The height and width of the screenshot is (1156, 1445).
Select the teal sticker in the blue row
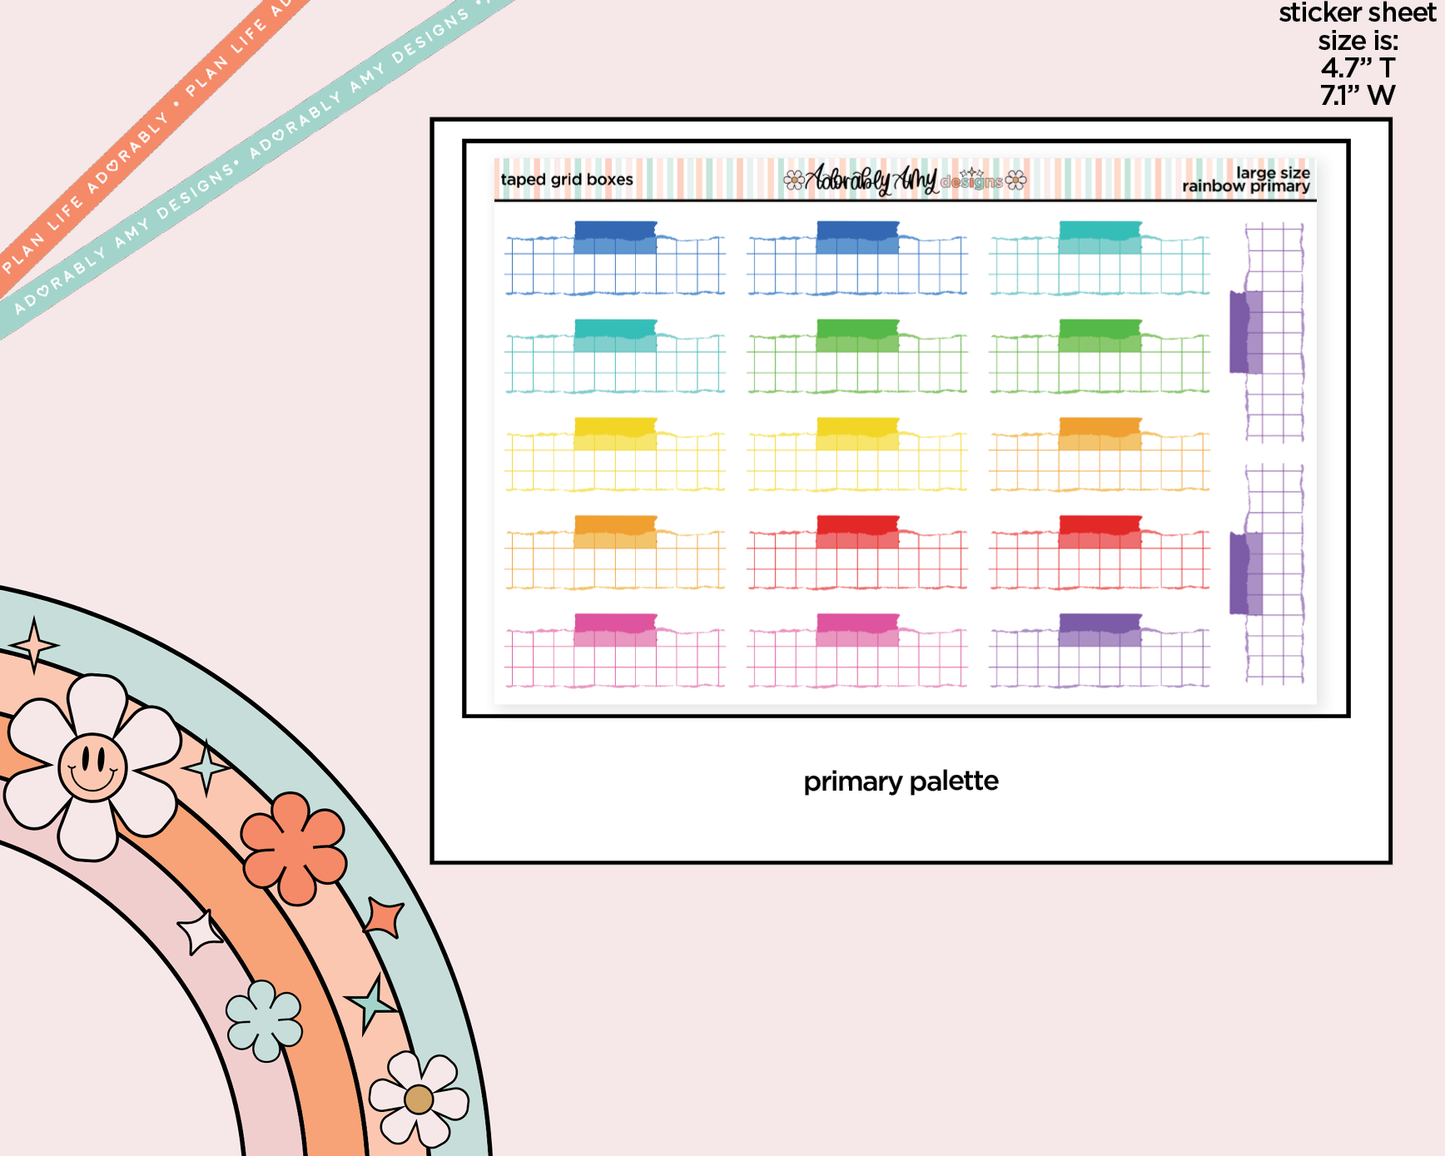coord(1100,258)
